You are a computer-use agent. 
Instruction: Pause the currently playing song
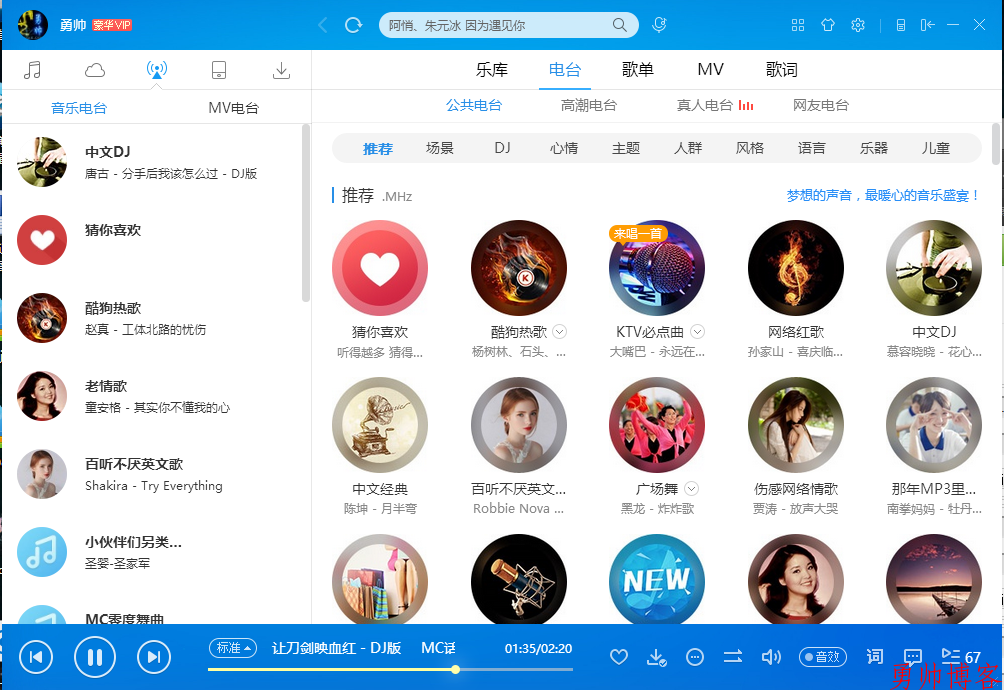[95, 657]
